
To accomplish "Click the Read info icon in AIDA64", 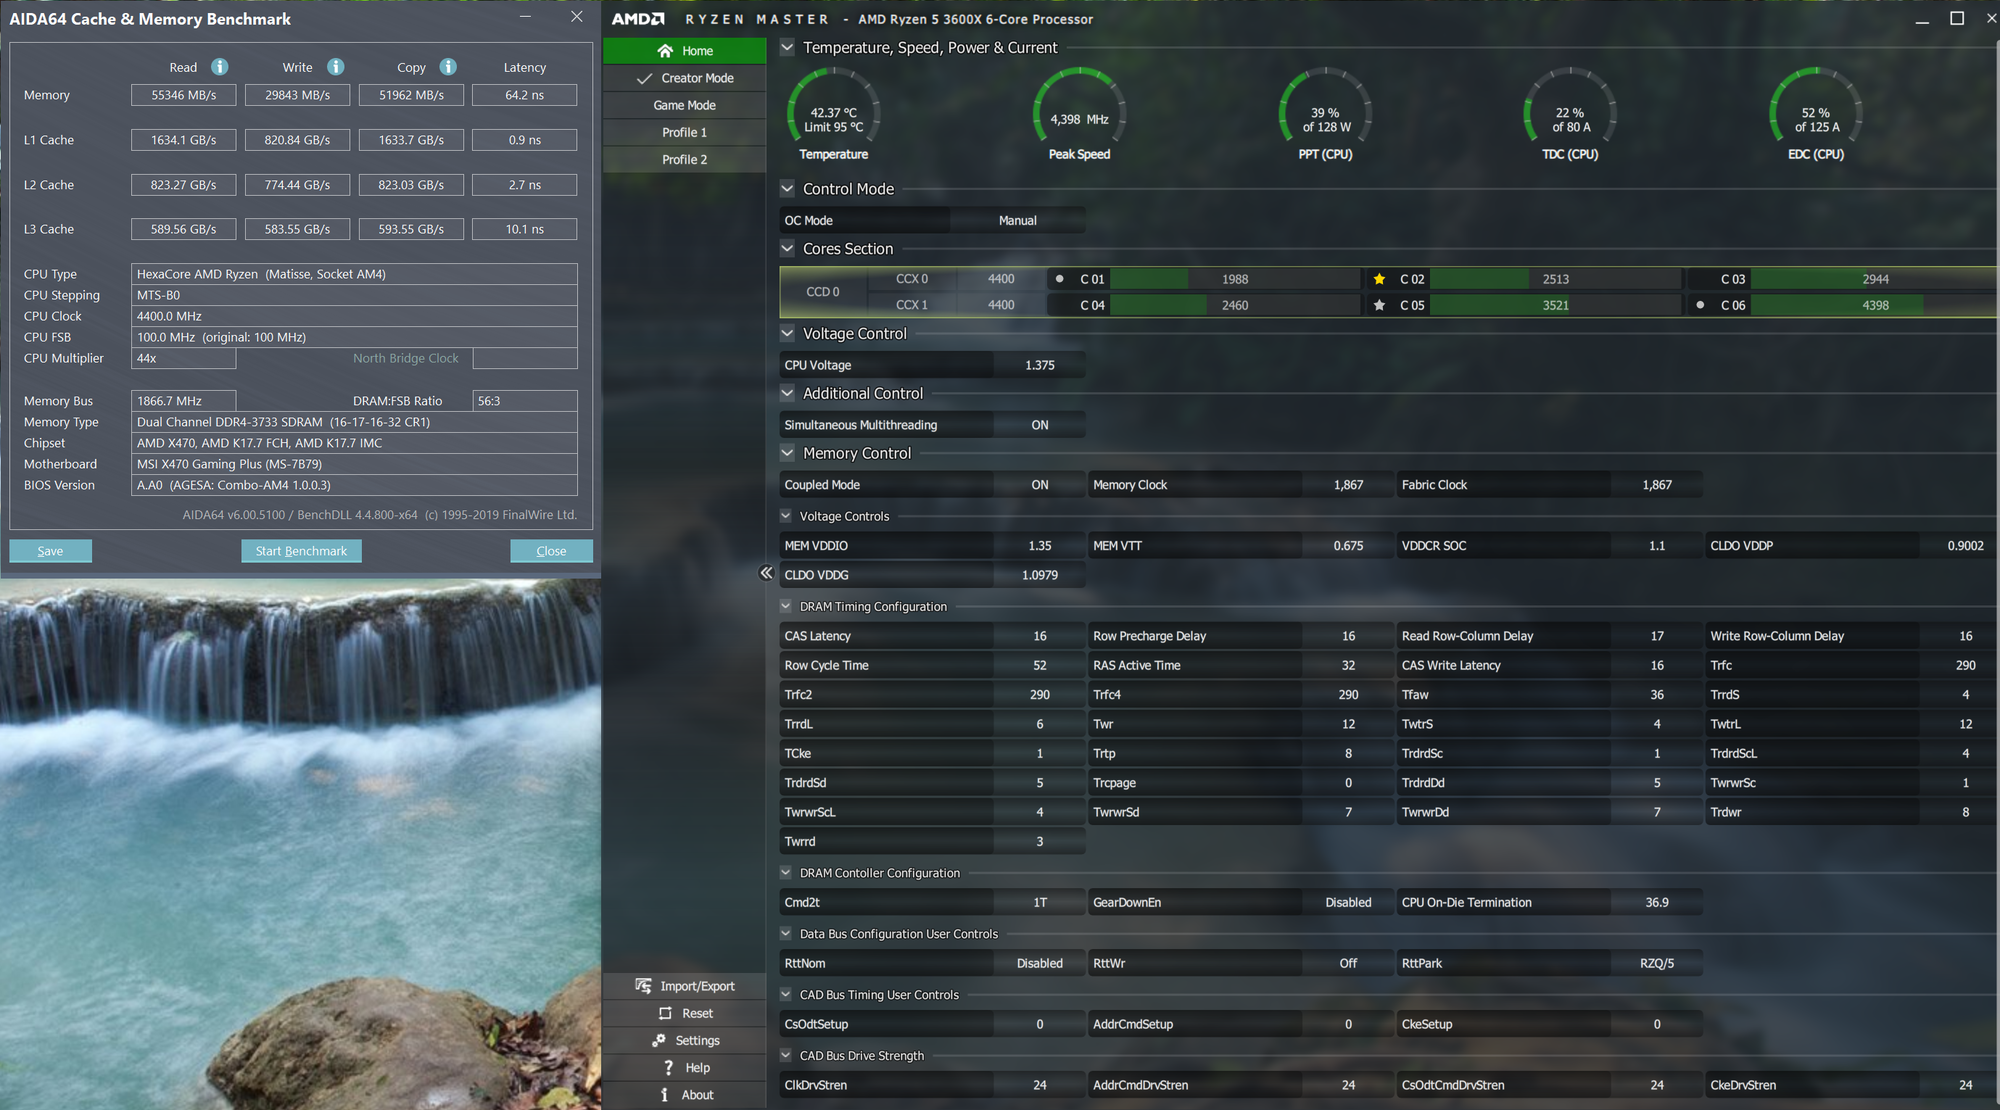I will 220,67.
